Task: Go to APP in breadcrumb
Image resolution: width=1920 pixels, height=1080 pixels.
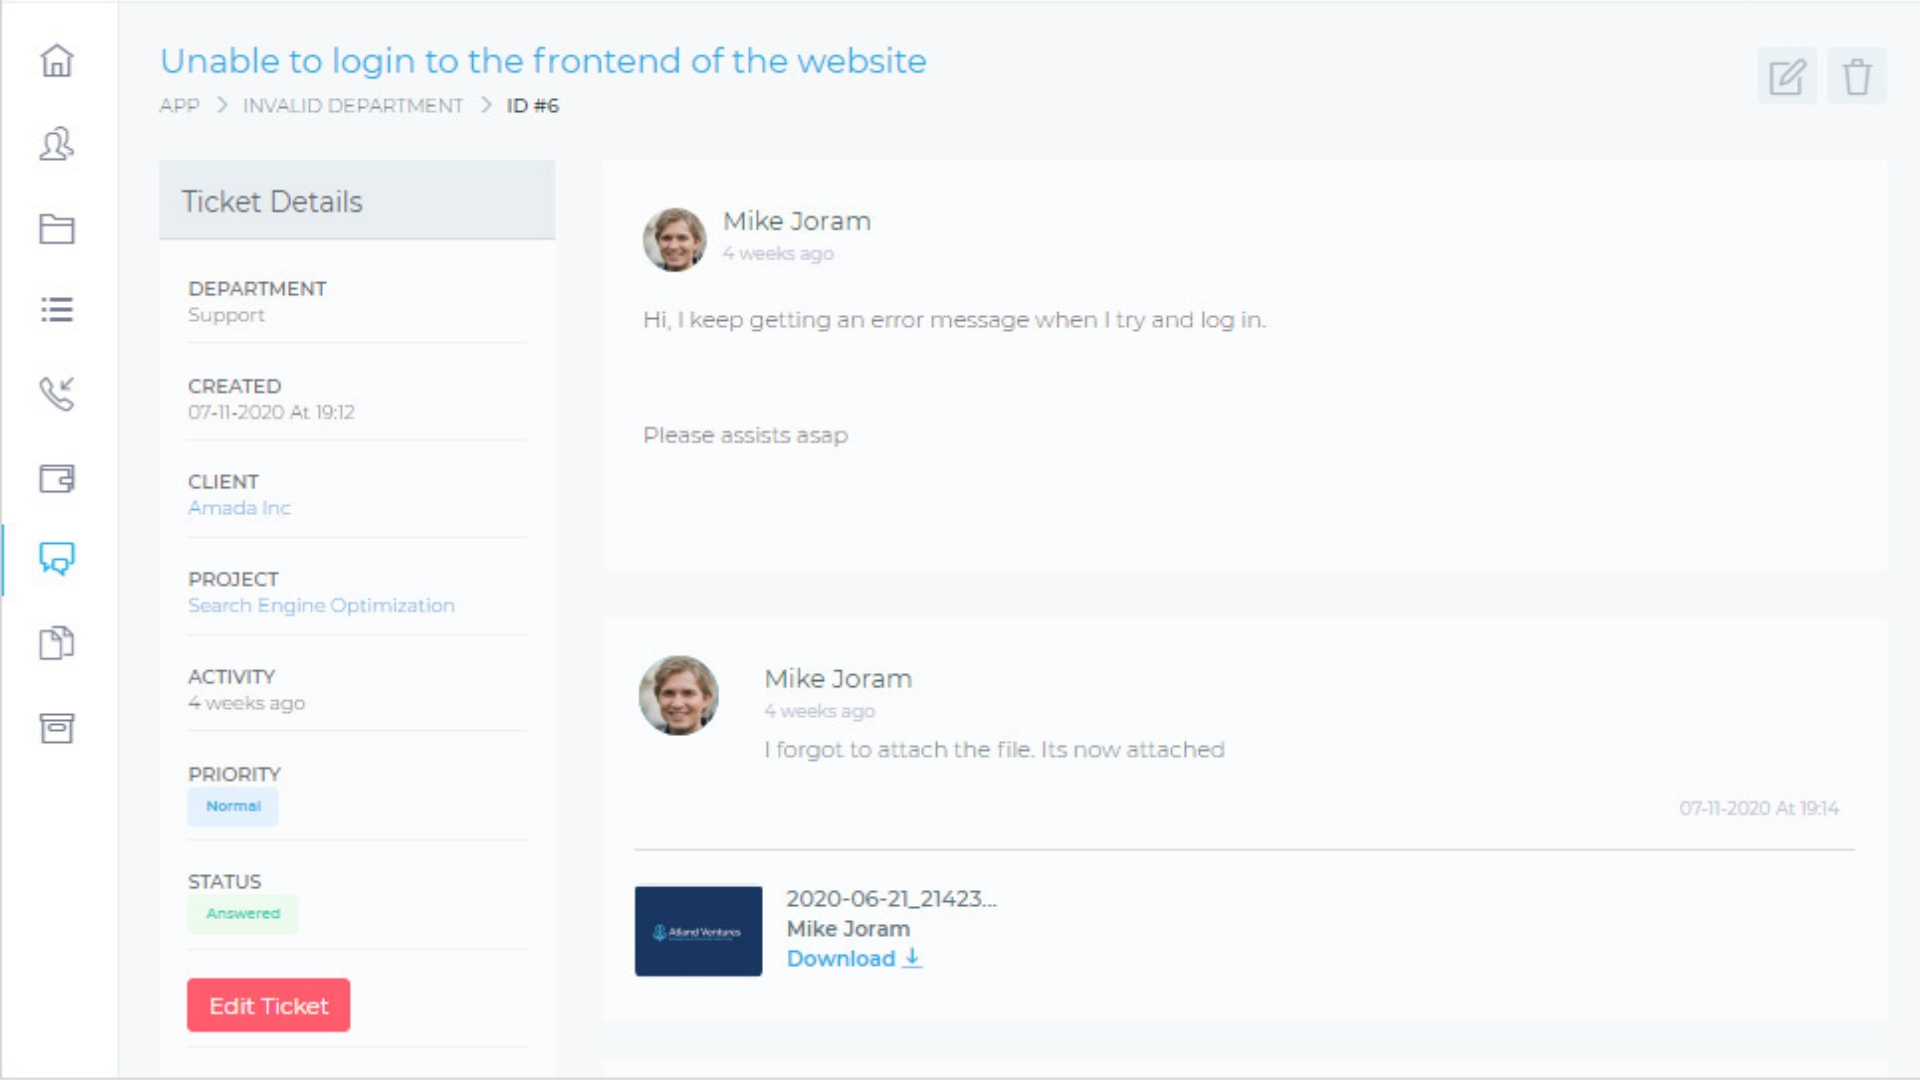Action: tap(179, 106)
